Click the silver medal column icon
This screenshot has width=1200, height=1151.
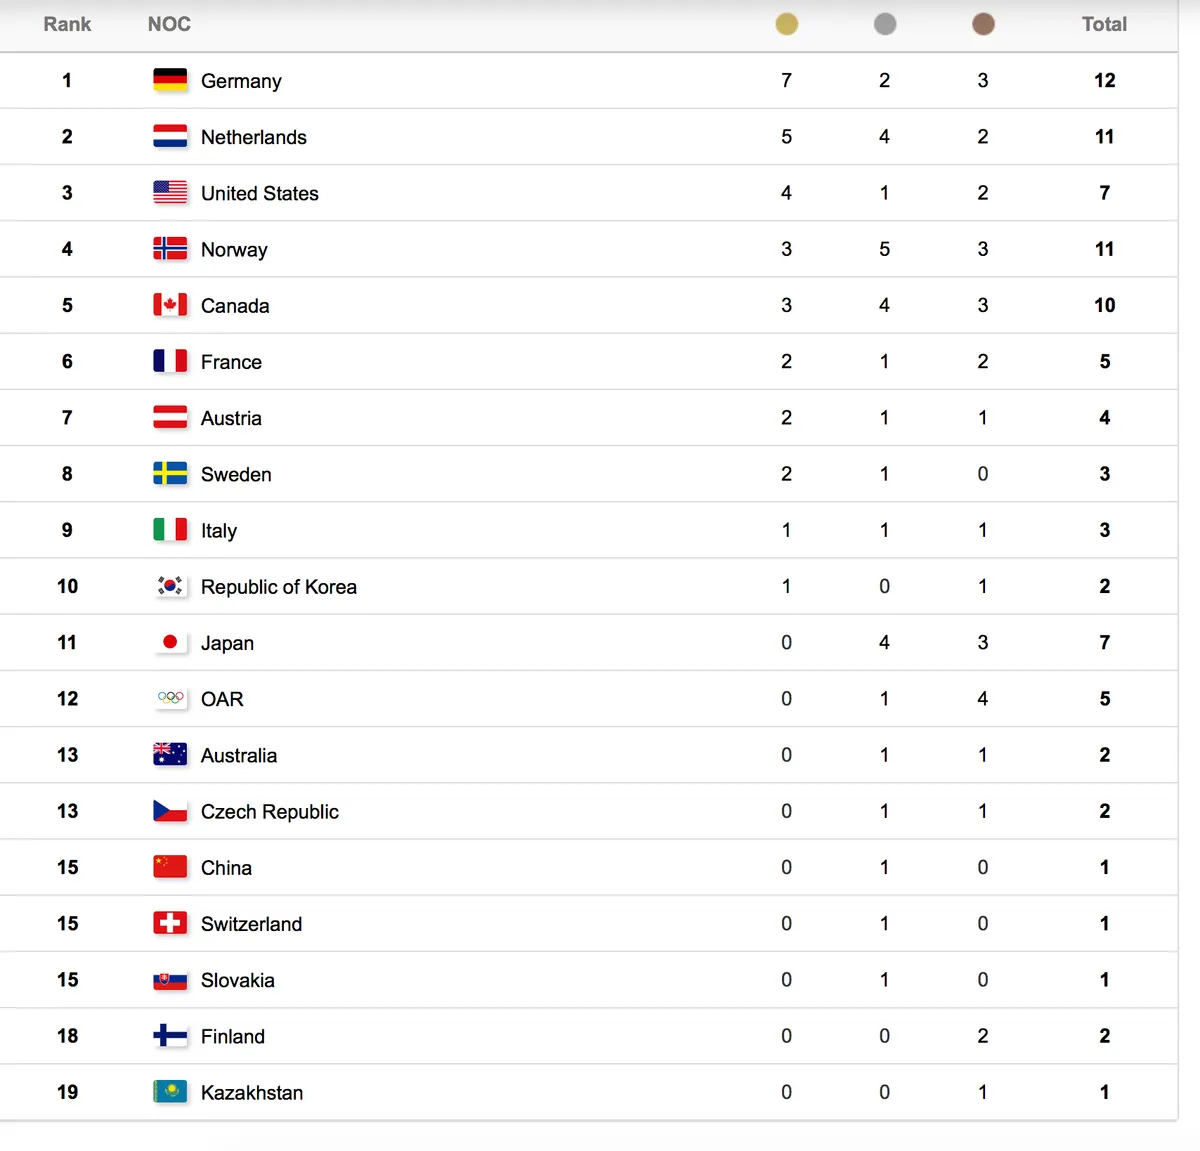coord(885,24)
